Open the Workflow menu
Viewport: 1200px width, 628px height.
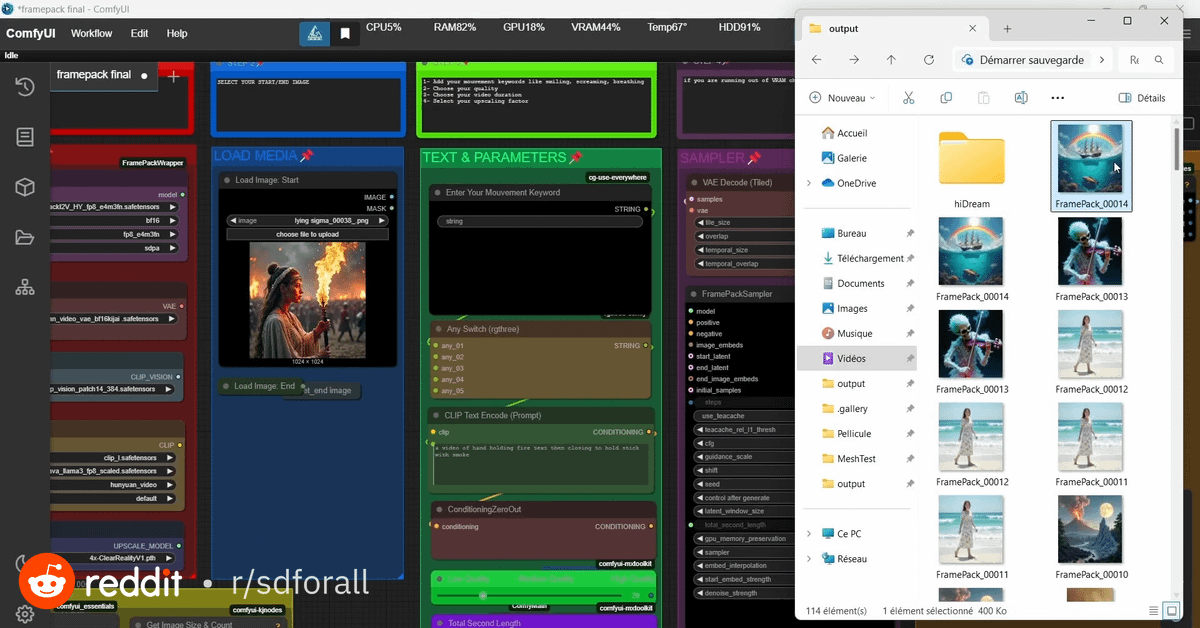pyautogui.click(x=92, y=33)
